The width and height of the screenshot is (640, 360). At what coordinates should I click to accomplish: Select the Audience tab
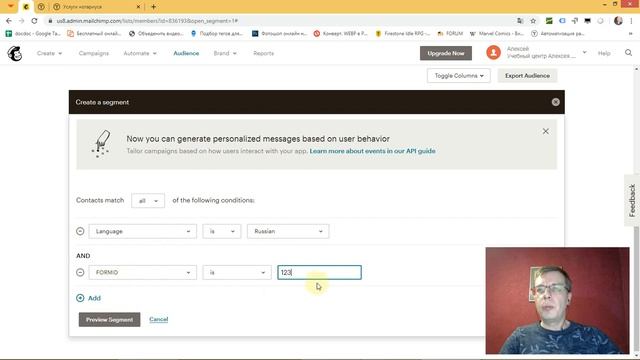186,53
